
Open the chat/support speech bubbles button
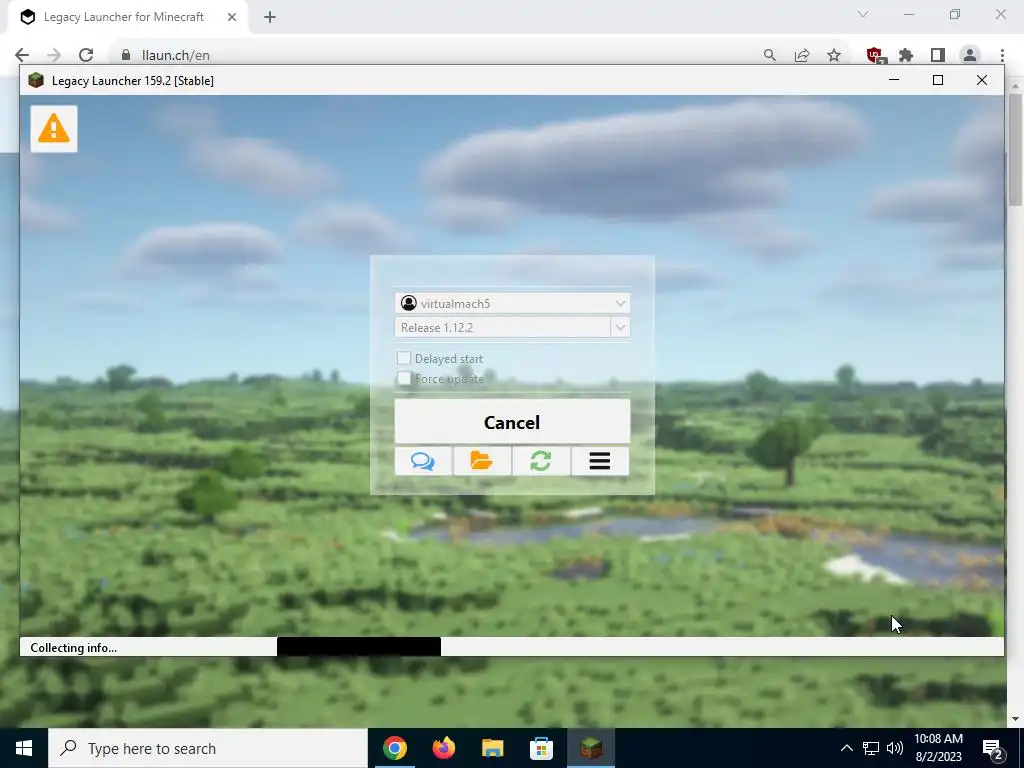point(423,461)
